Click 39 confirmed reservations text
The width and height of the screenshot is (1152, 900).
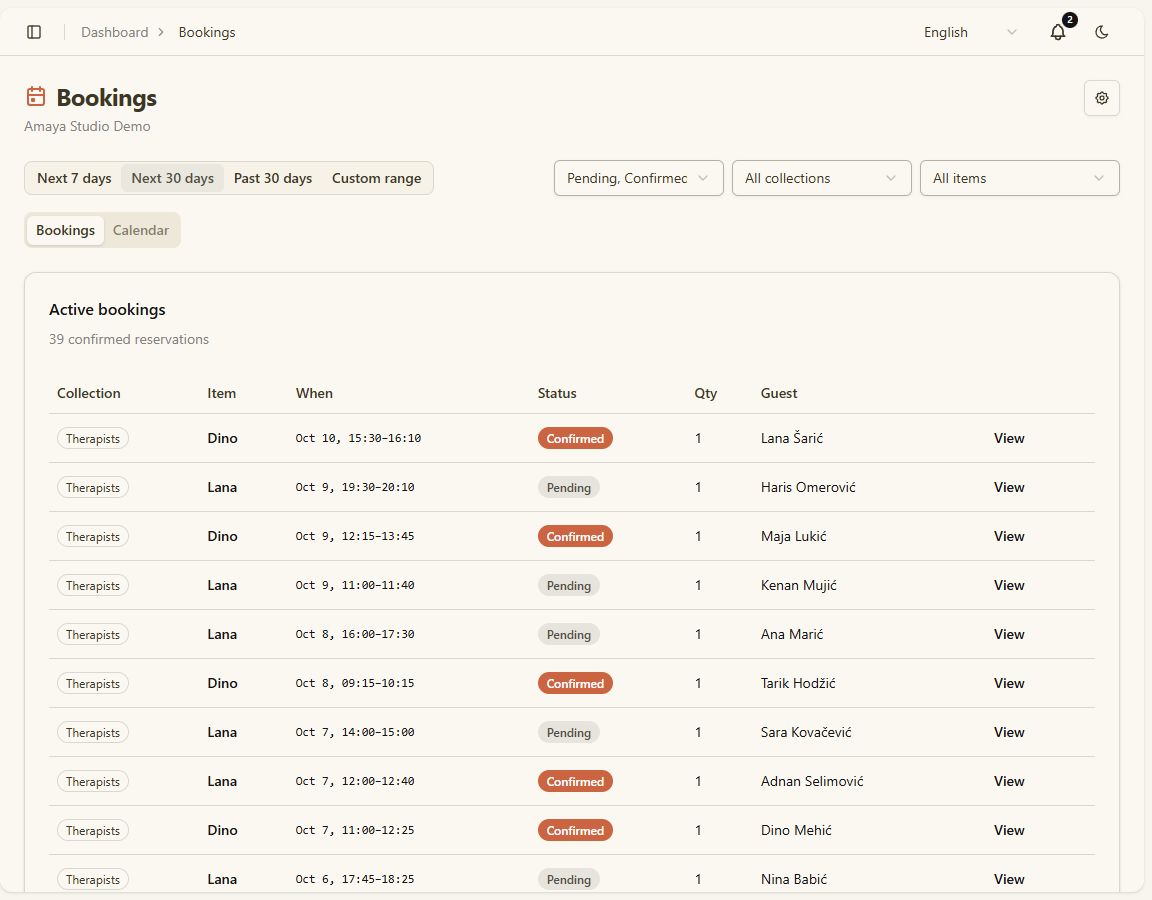(x=129, y=339)
